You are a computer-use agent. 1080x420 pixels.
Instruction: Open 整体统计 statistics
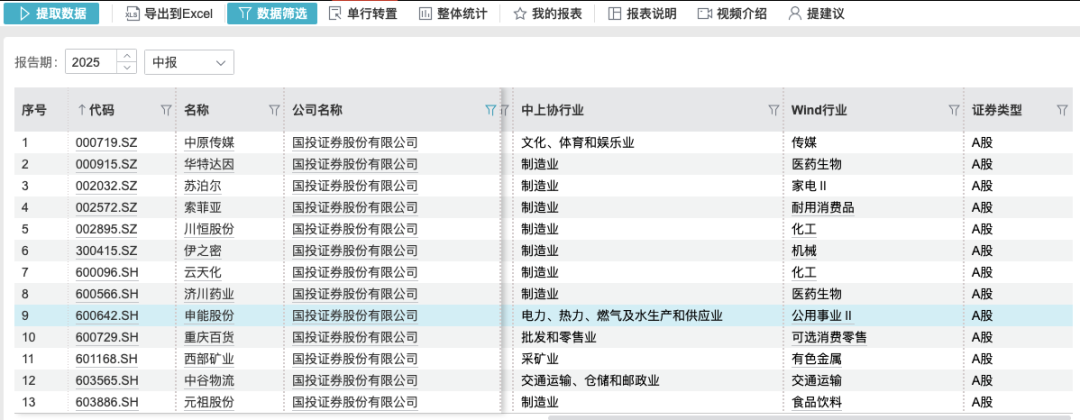pos(425,14)
